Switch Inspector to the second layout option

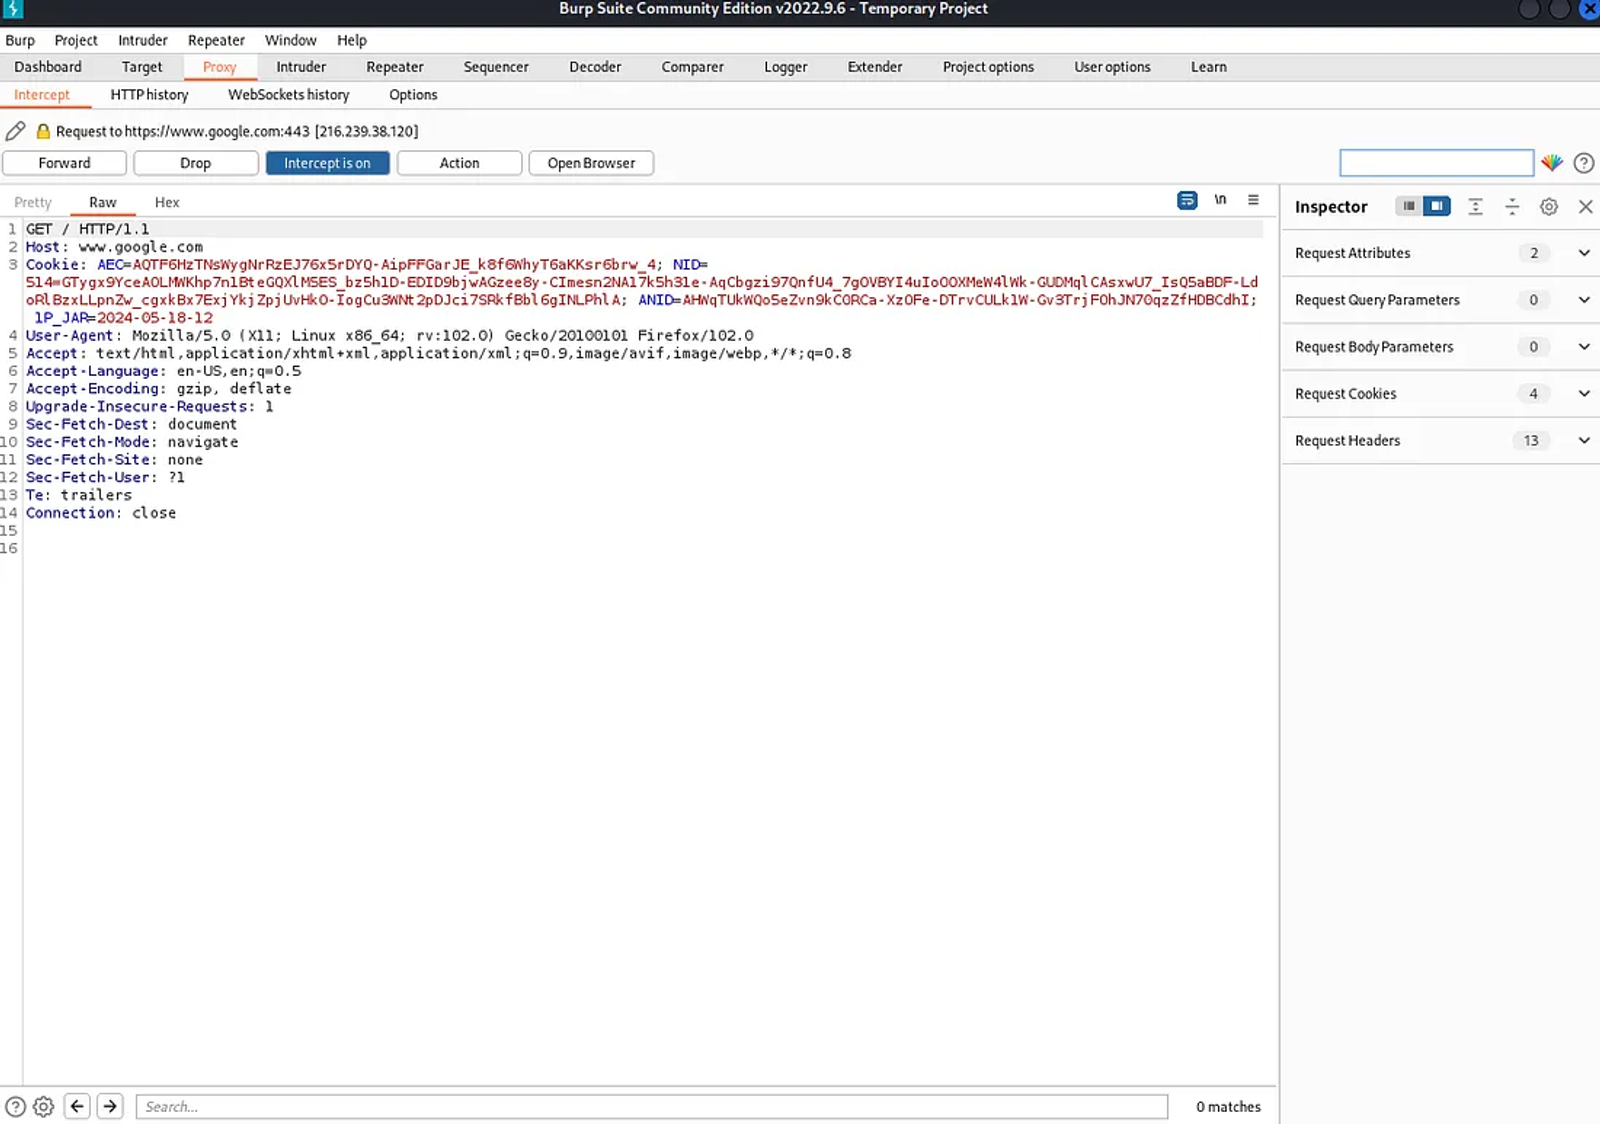pyautogui.click(x=1436, y=206)
